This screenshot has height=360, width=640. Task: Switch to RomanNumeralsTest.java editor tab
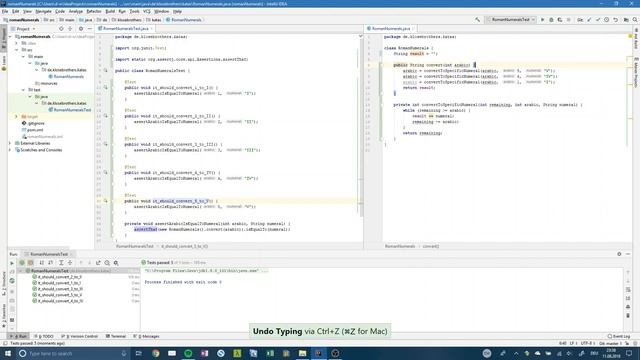tap(125, 29)
